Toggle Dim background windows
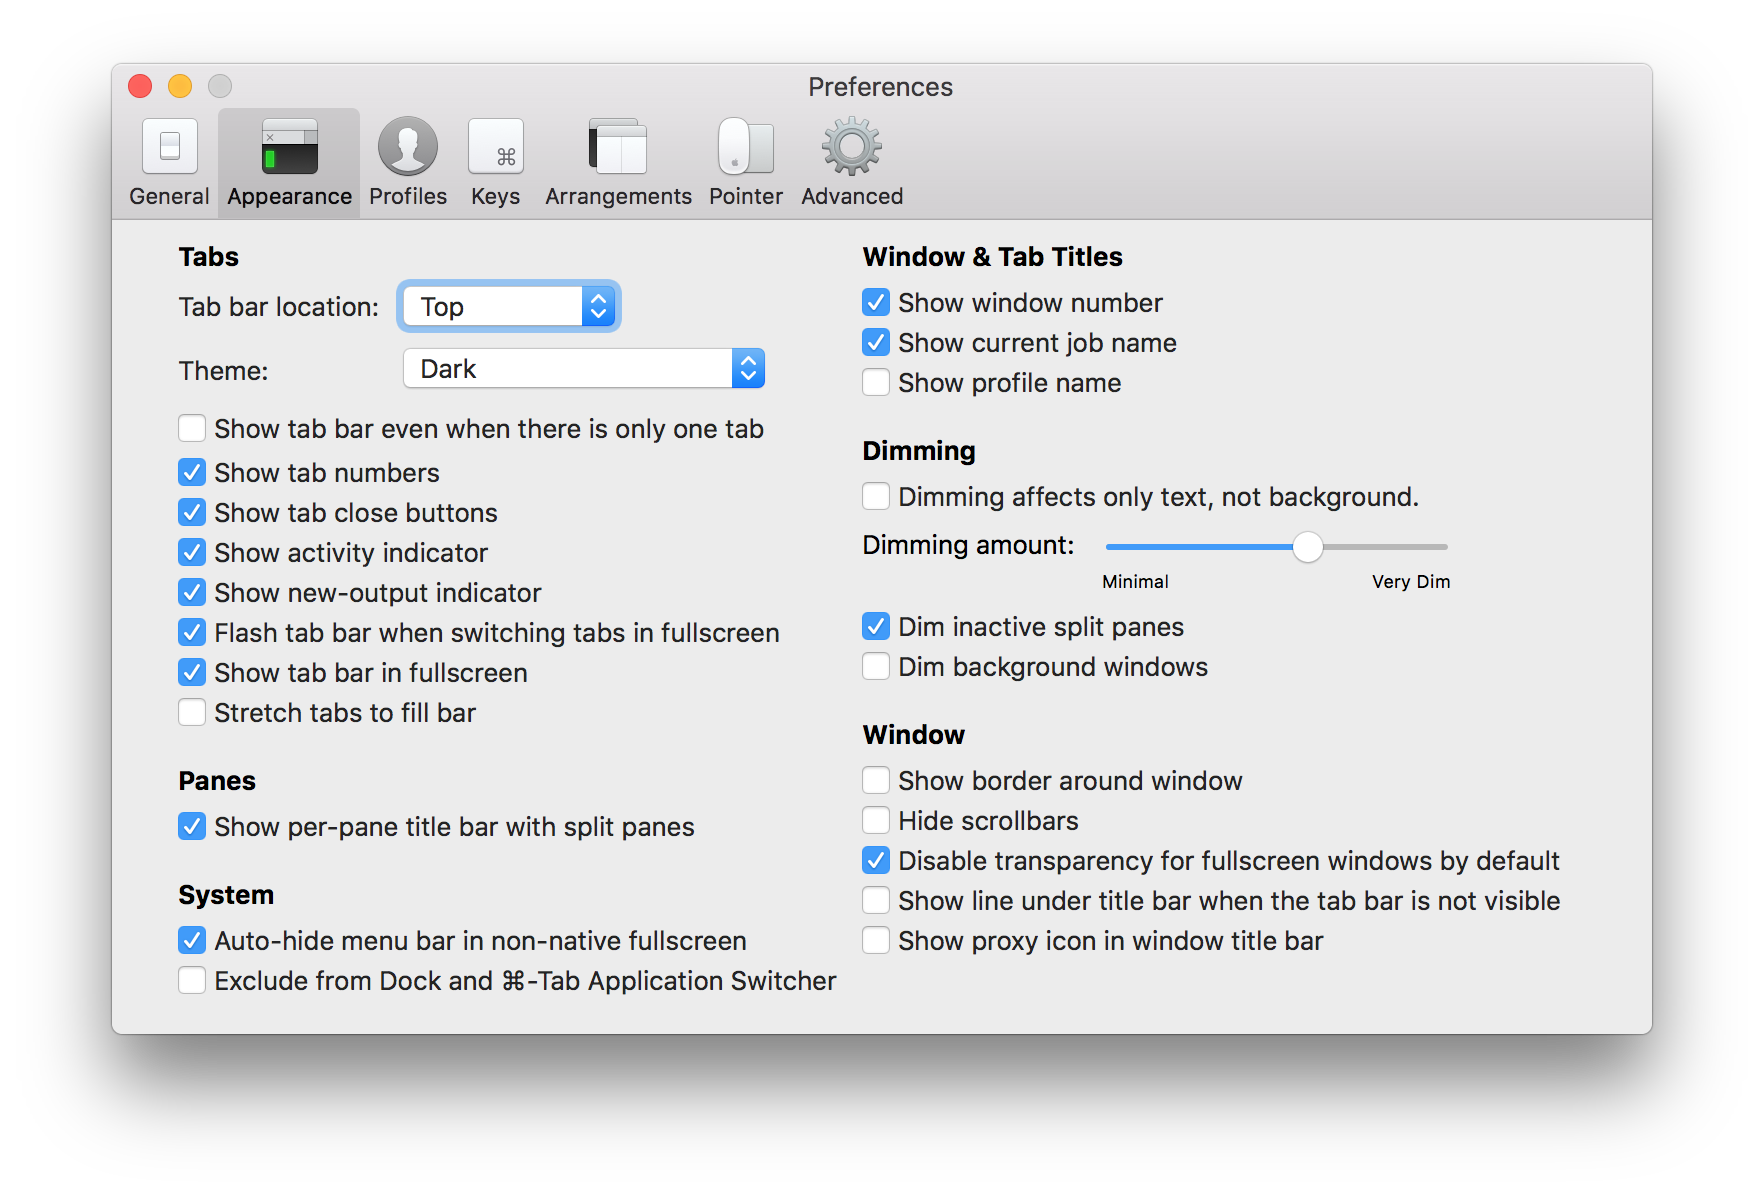The image size is (1764, 1194). (x=875, y=666)
